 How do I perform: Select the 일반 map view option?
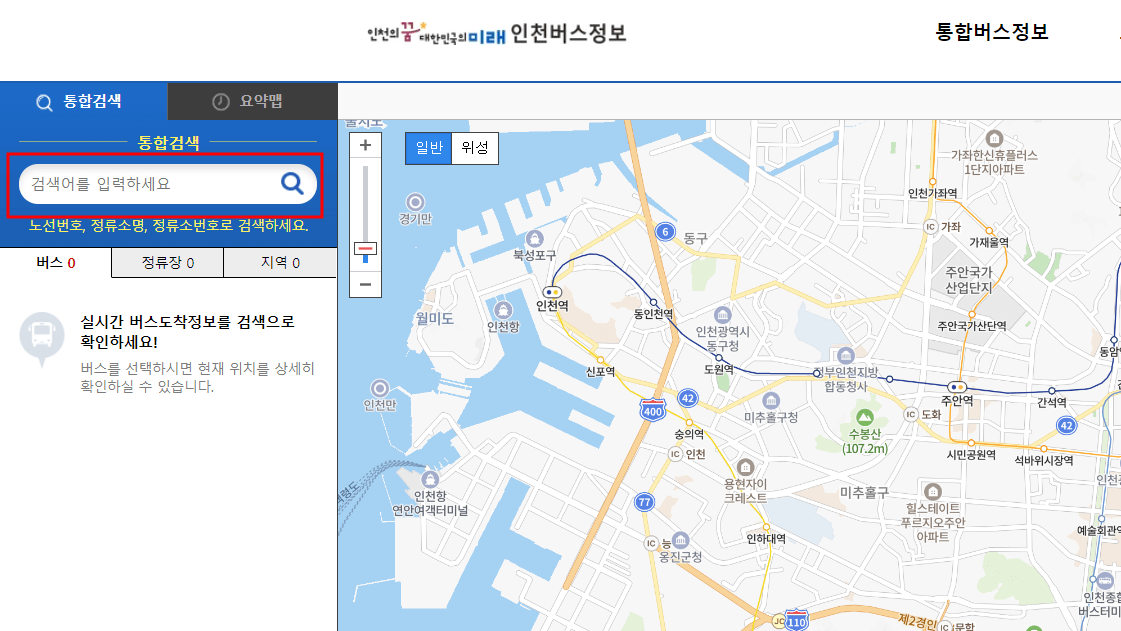click(428, 147)
